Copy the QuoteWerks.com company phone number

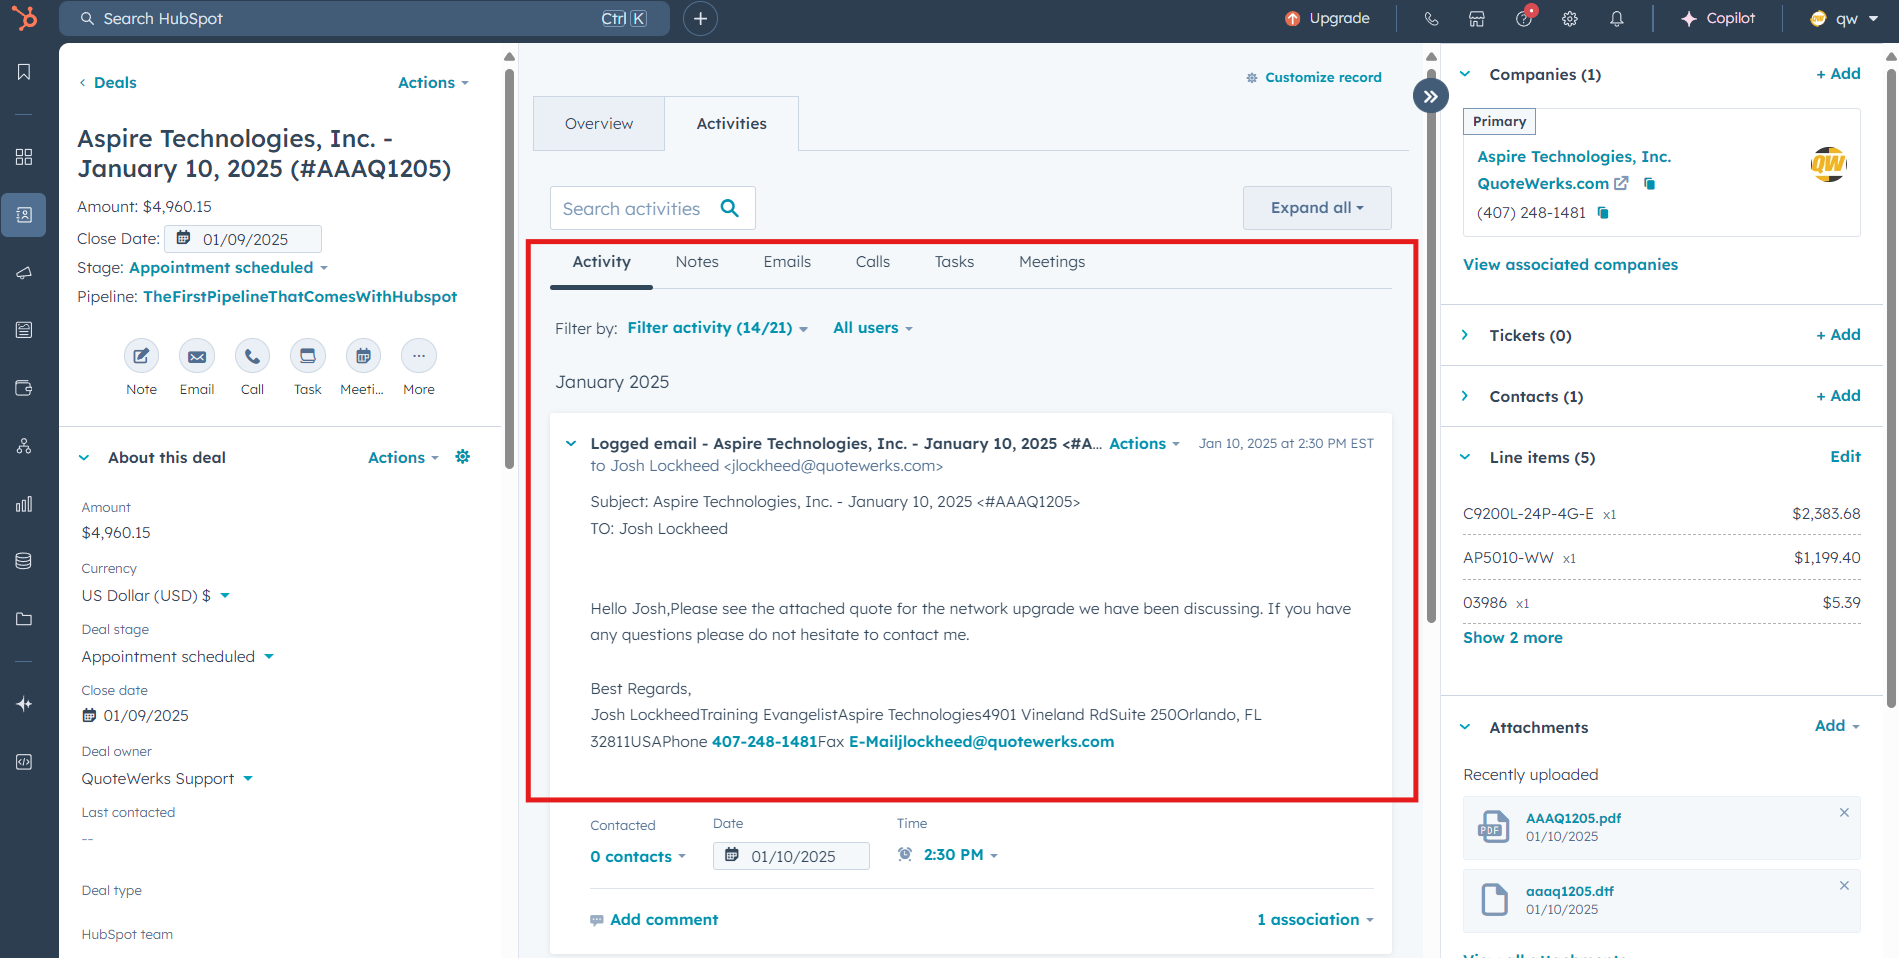[x=1604, y=213]
